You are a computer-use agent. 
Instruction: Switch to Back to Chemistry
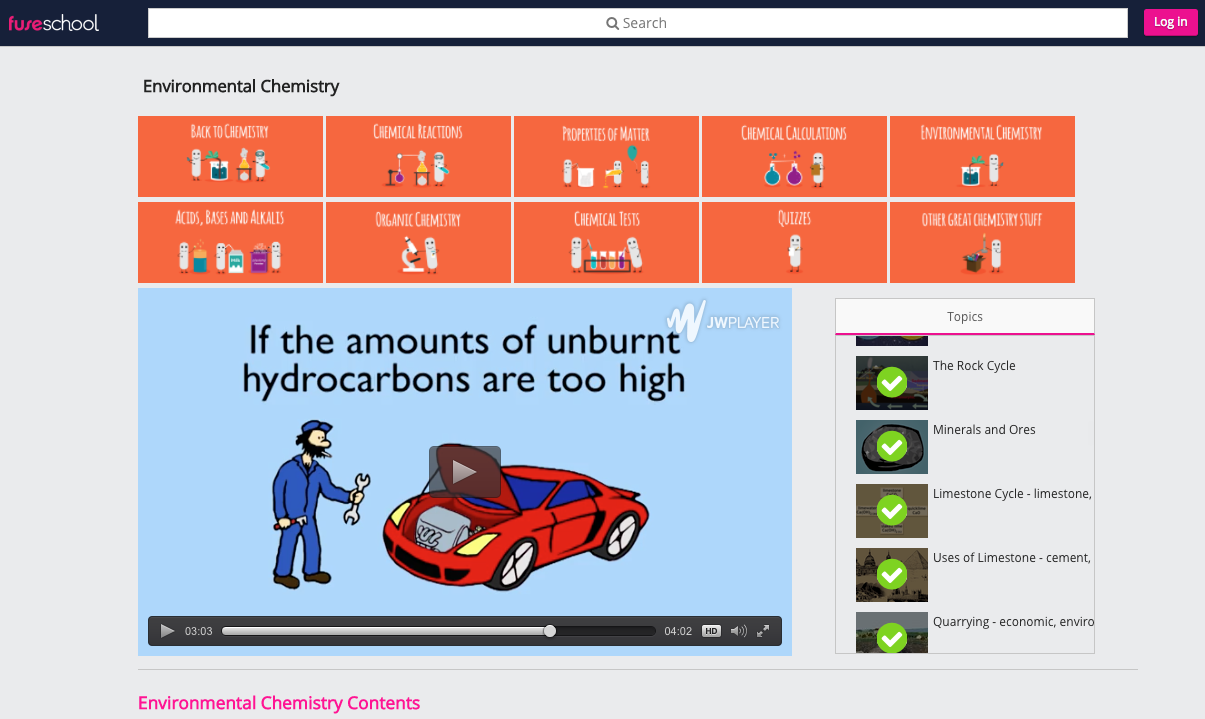pyautogui.click(x=230, y=156)
